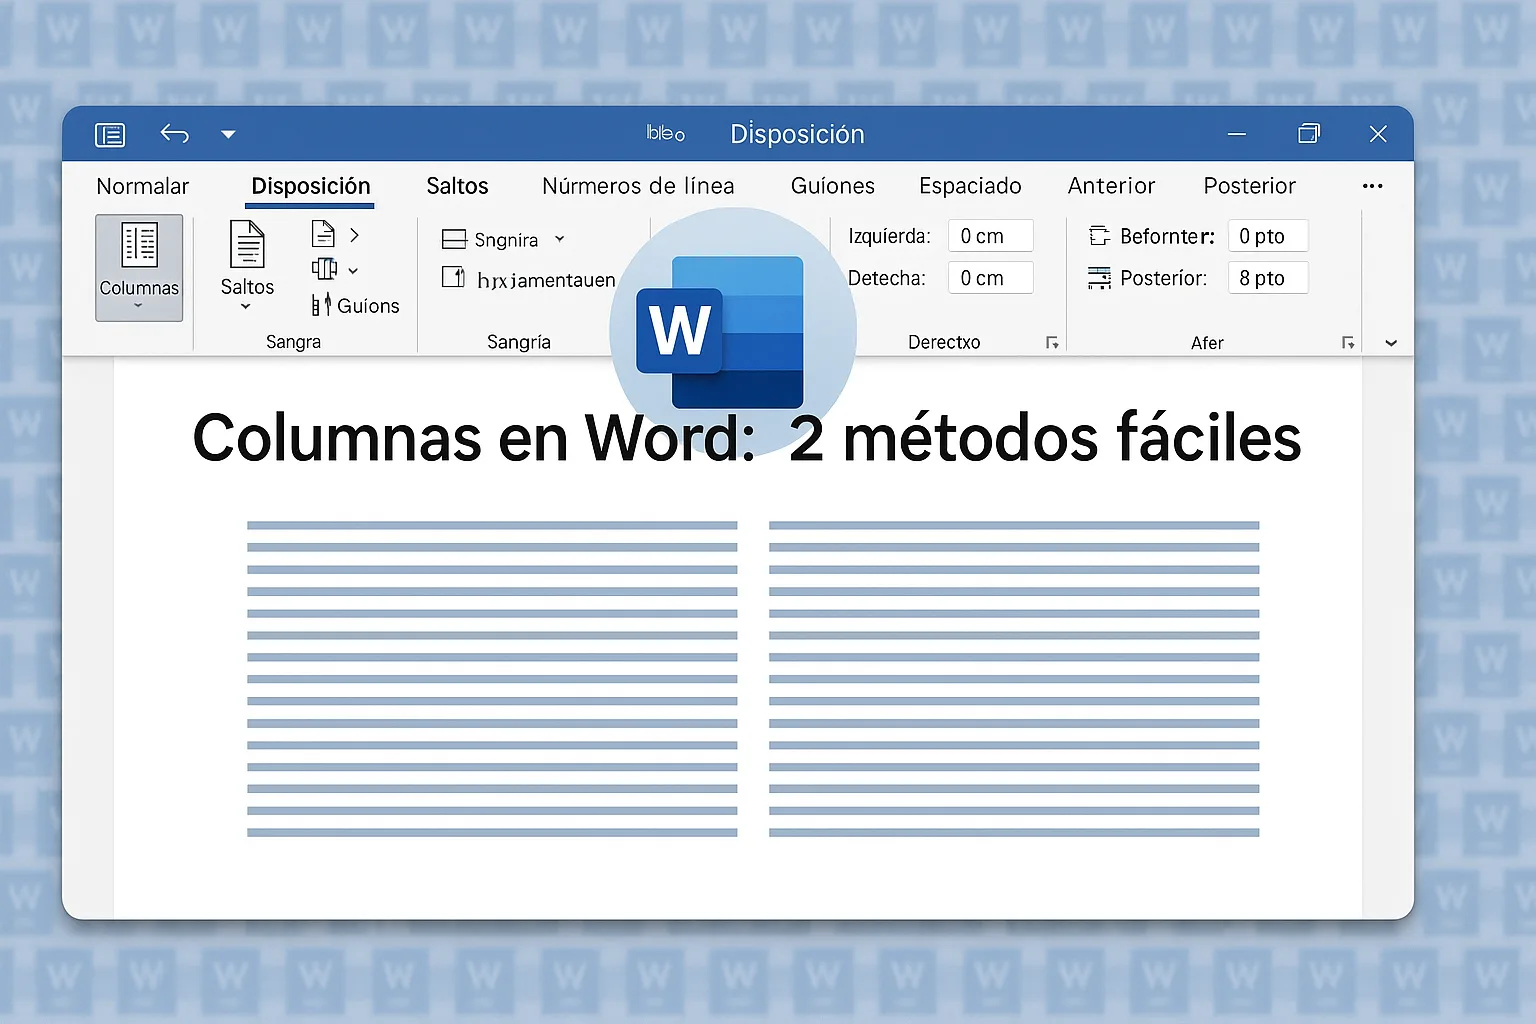
Task: Click the document layout icon in title bar
Action: coord(110,134)
